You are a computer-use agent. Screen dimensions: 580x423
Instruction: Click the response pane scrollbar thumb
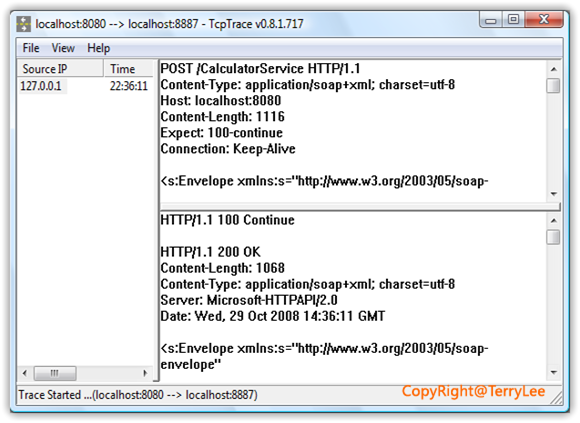(553, 237)
